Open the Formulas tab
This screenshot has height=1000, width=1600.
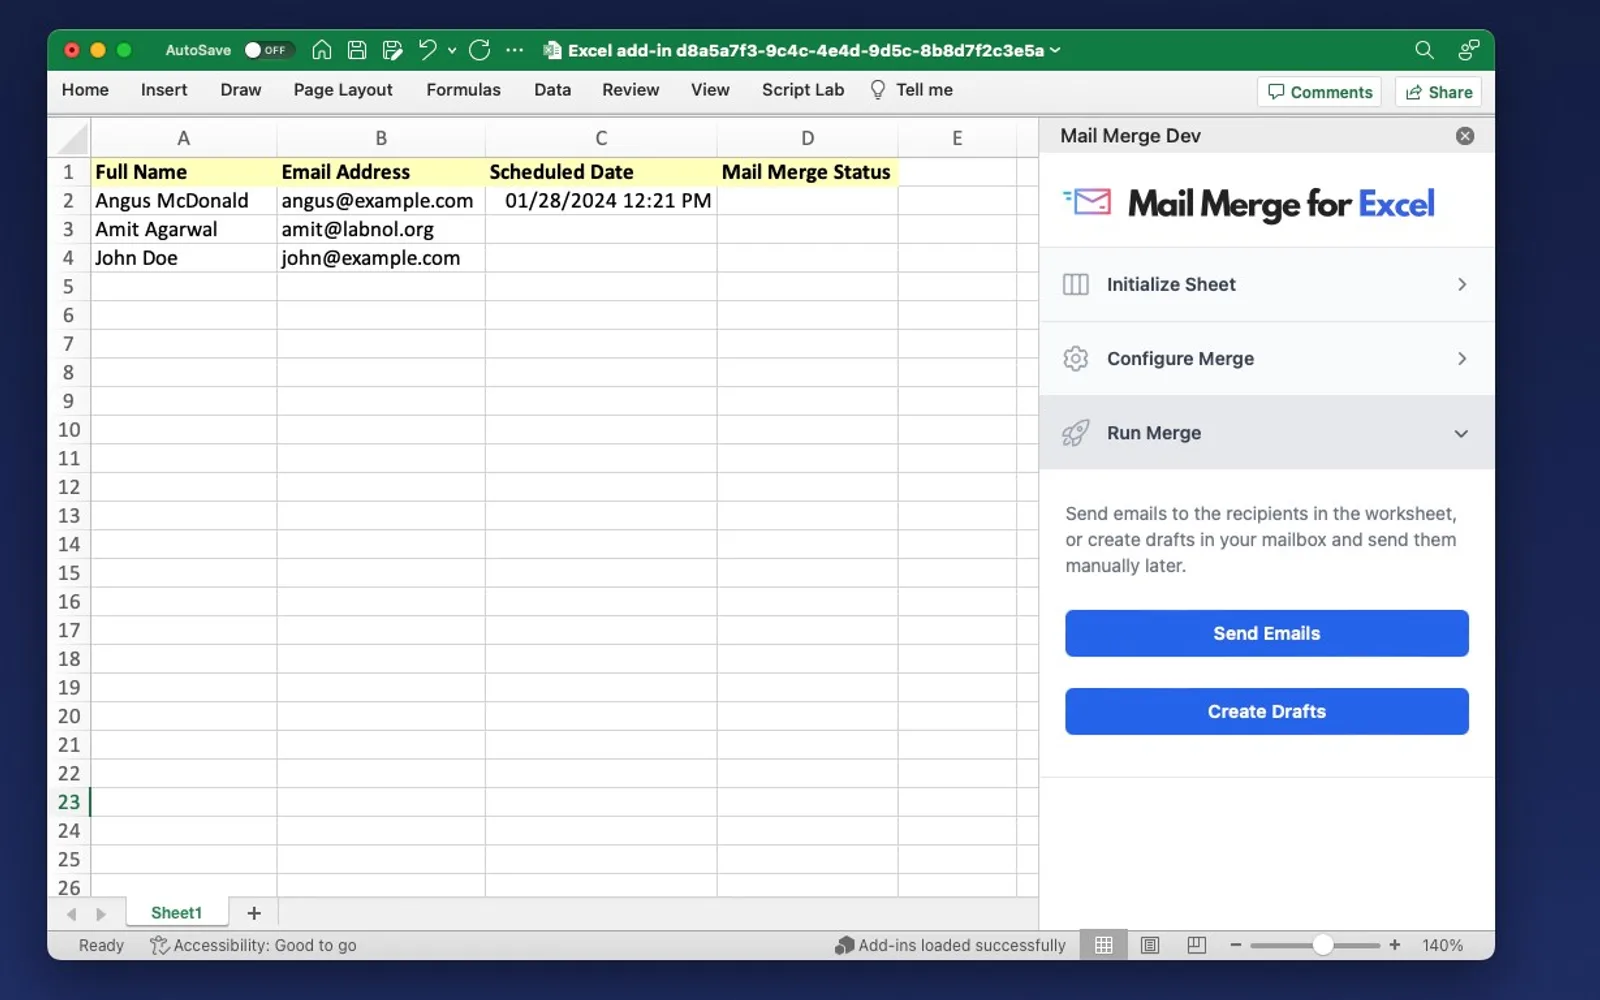(x=463, y=90)
